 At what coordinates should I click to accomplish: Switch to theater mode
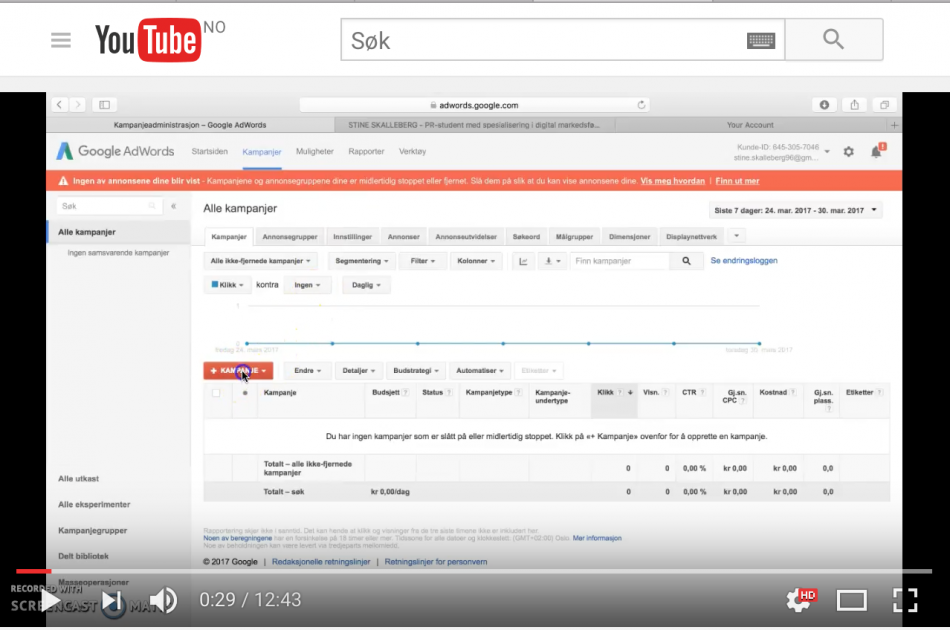pos(851,600)
